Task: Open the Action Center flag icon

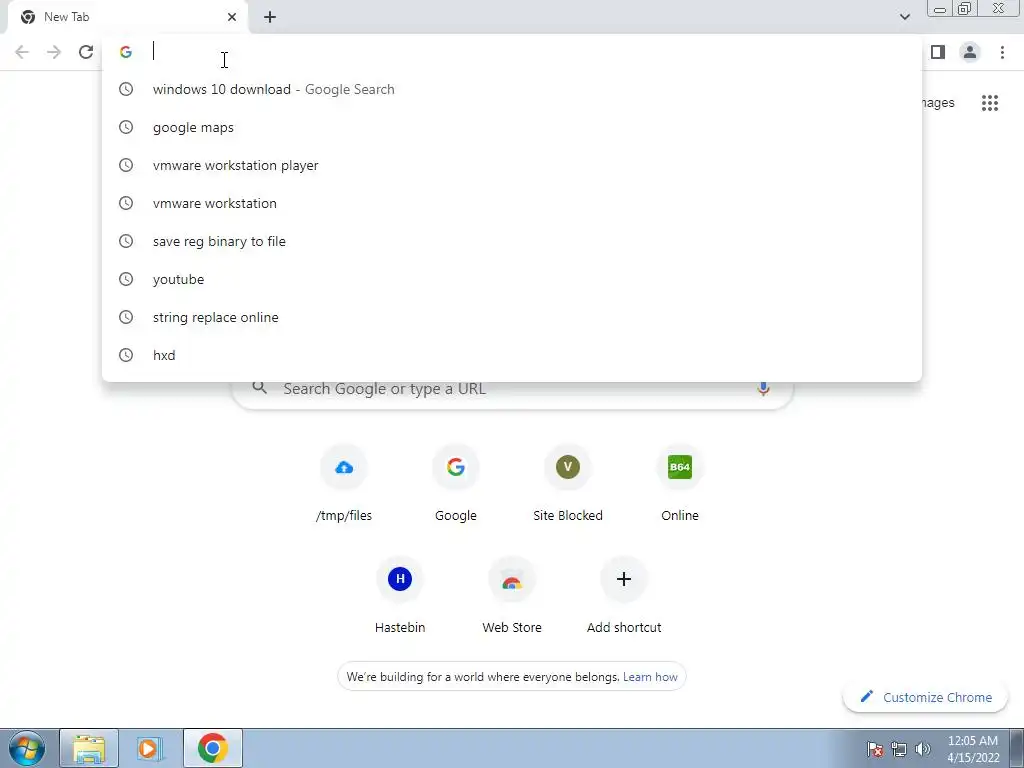Action: [x=874, y=749]
